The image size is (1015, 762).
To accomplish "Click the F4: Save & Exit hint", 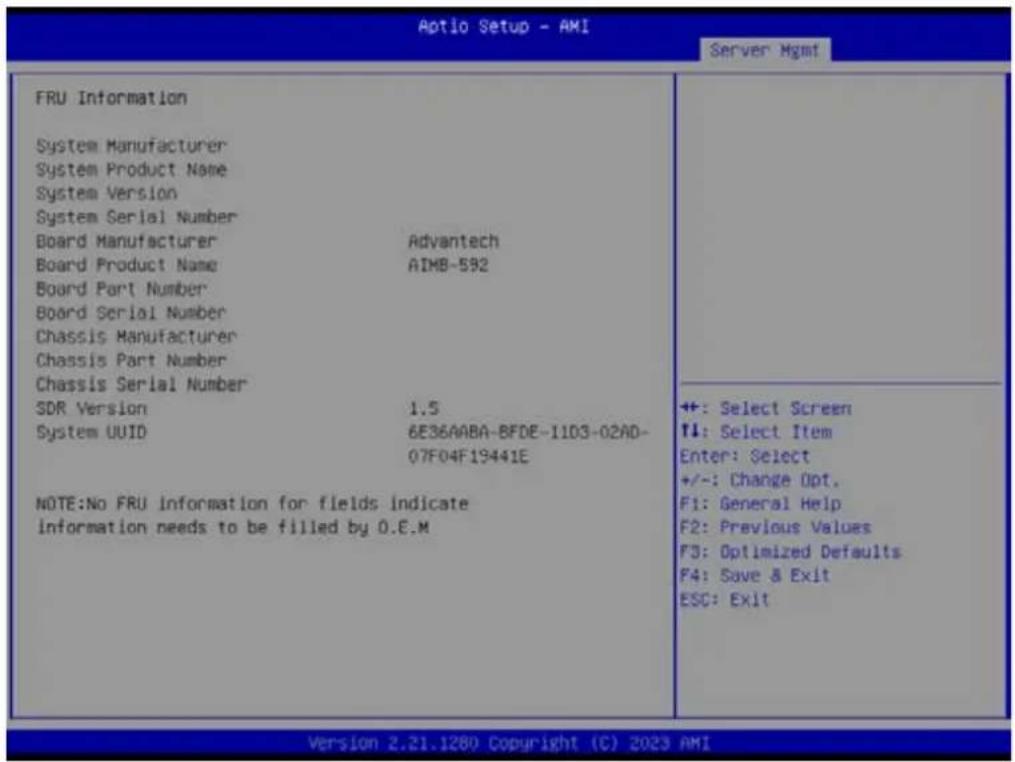I will (x=755, y=575).
